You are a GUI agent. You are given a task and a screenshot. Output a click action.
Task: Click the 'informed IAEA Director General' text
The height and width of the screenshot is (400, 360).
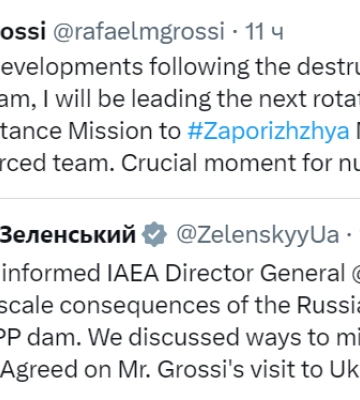(x=173, y=273)
